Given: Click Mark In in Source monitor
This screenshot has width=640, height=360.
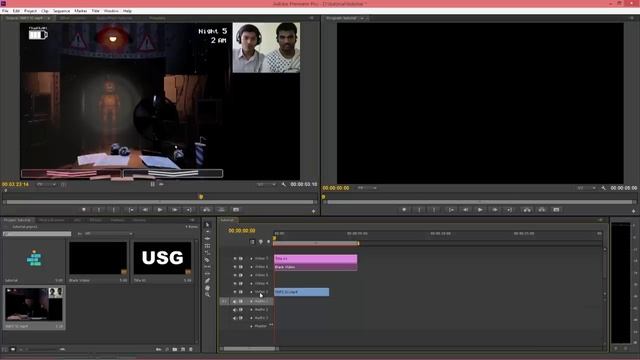Looking at the screenshot, I should 99,210.
